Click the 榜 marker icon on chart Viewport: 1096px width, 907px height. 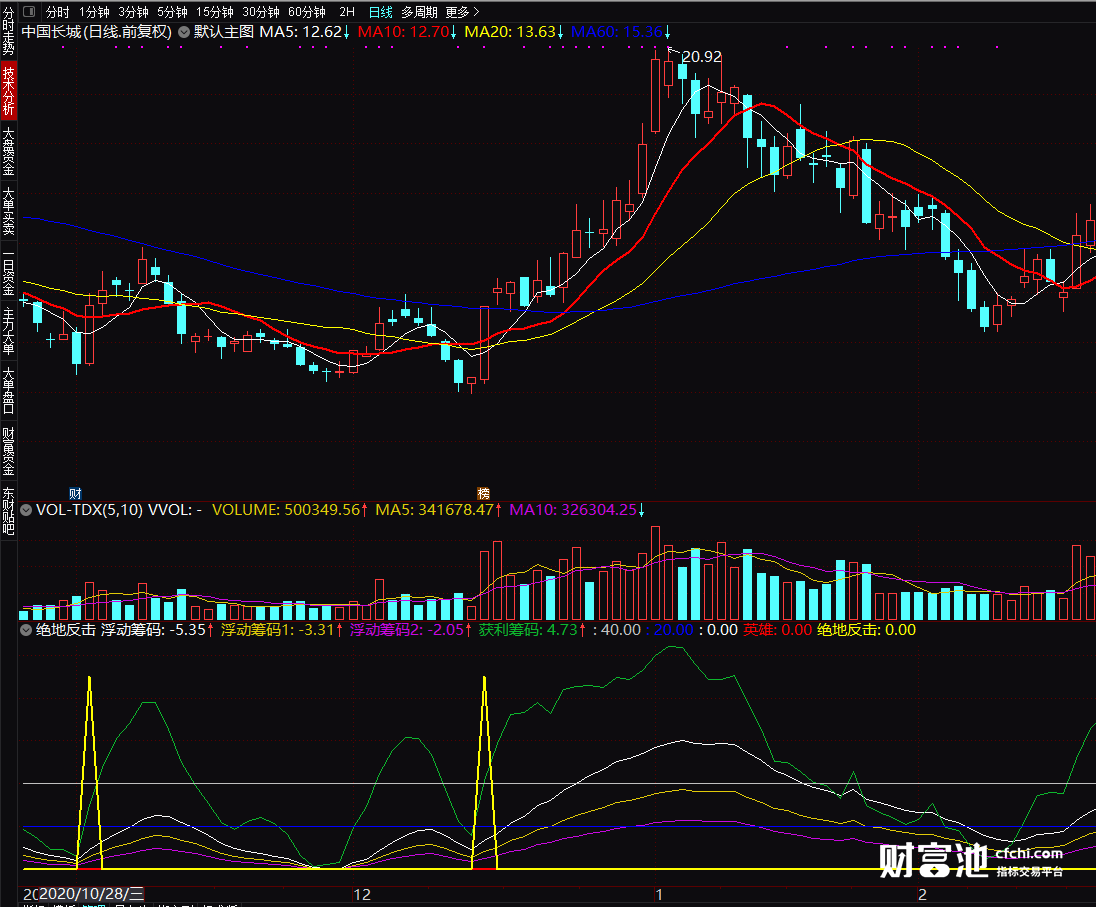point(483,493)
